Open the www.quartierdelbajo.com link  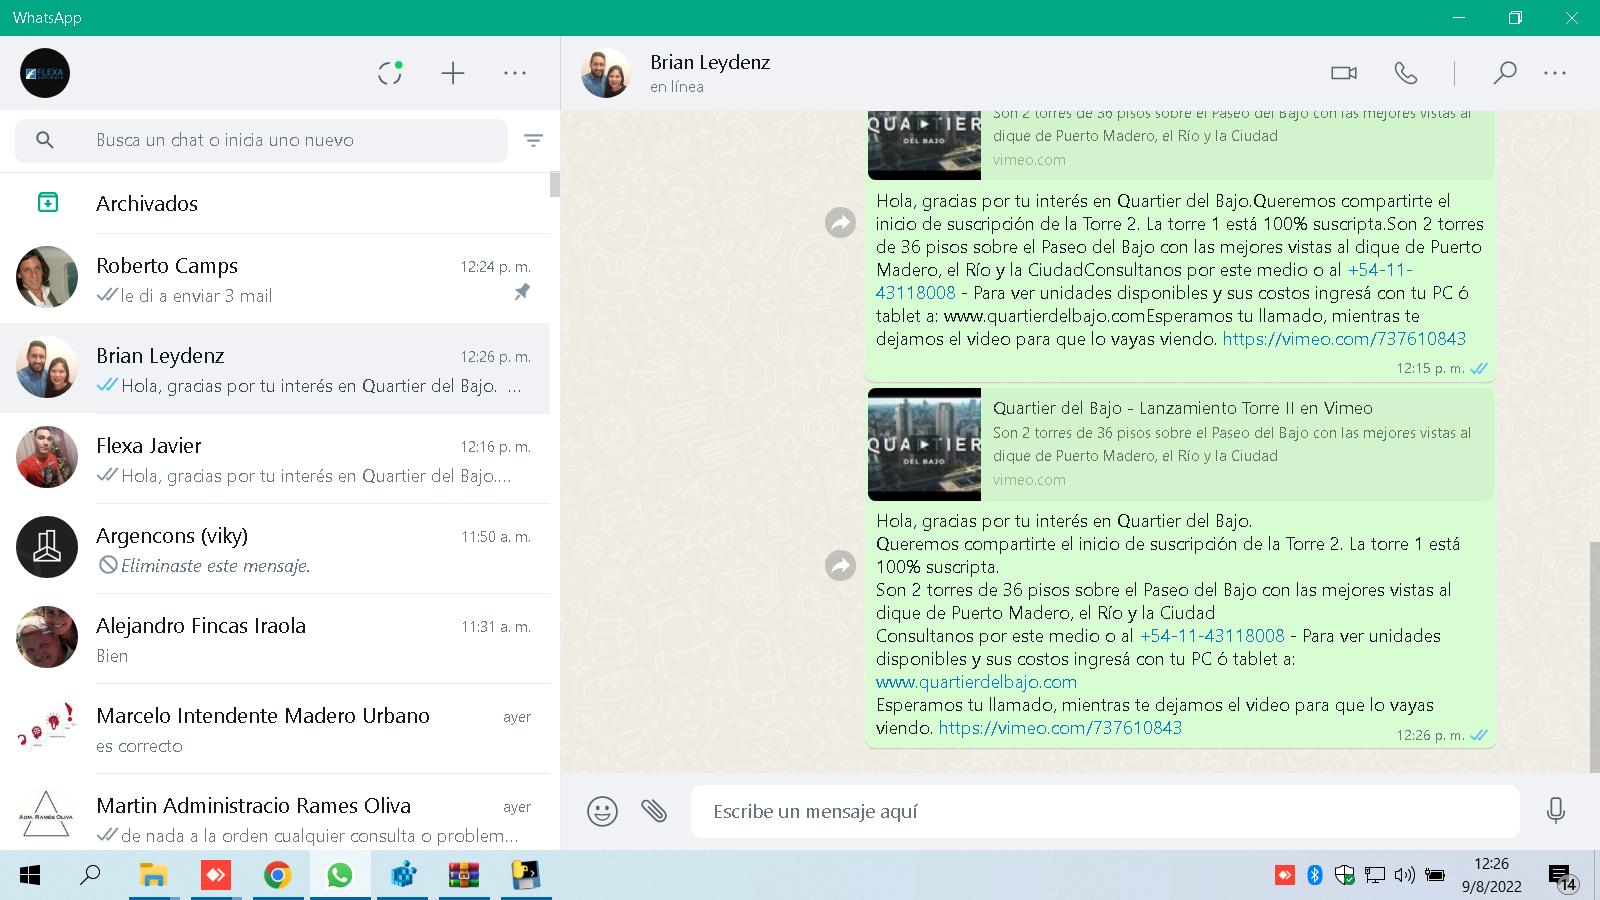click(976, 682)
